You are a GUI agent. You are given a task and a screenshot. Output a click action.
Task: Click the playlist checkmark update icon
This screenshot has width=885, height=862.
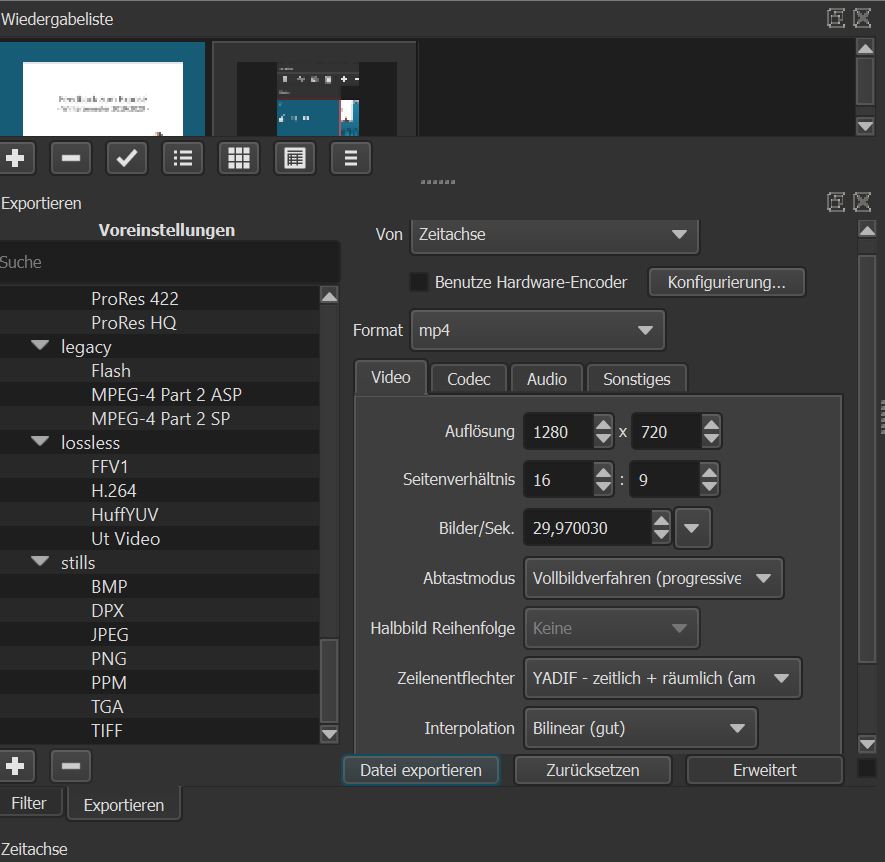tap(126, 158)
